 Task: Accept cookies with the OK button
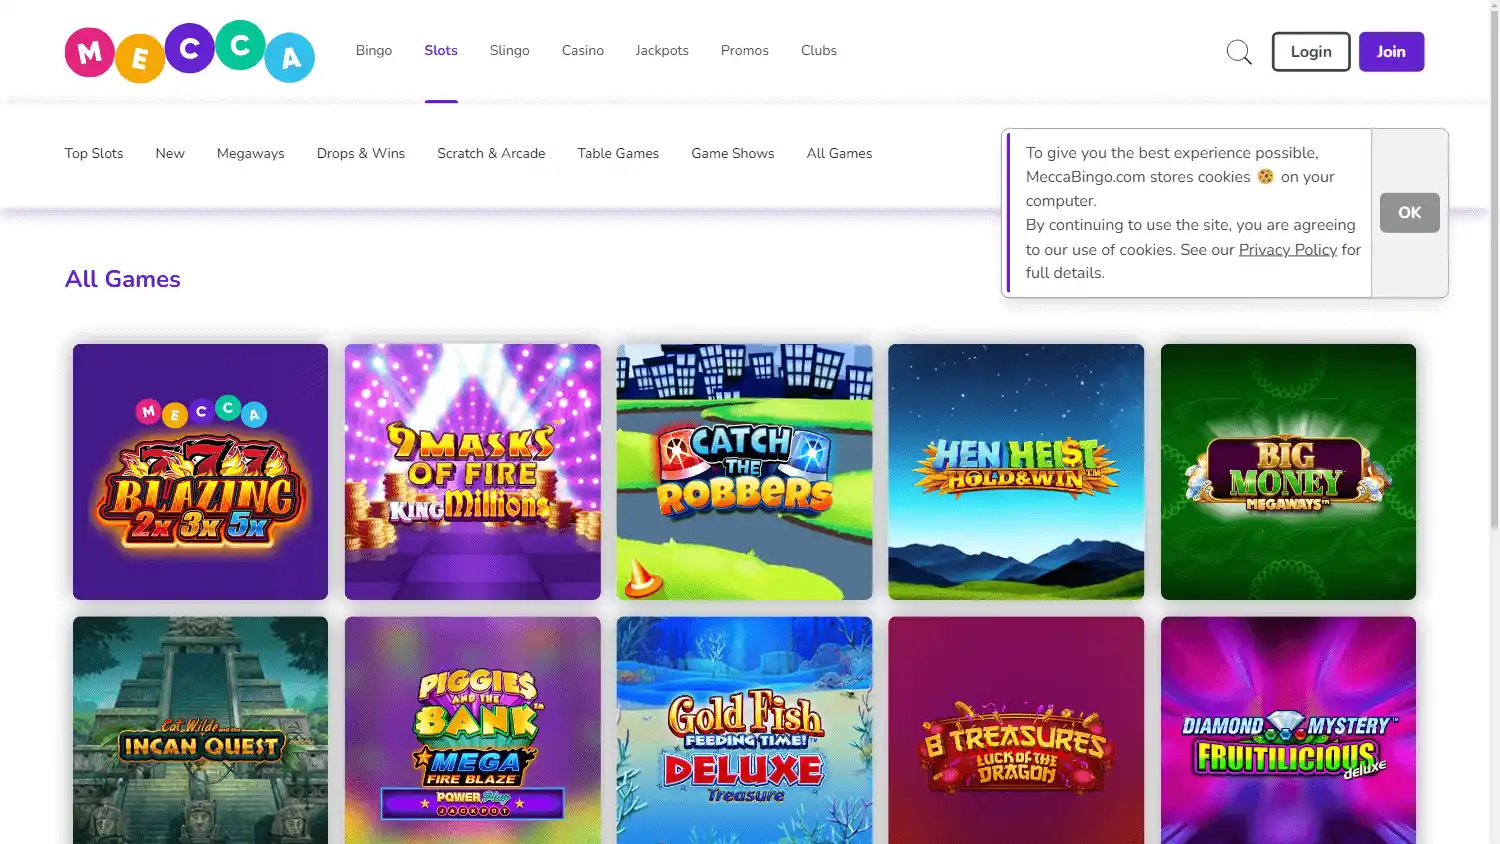[1410, 213]
